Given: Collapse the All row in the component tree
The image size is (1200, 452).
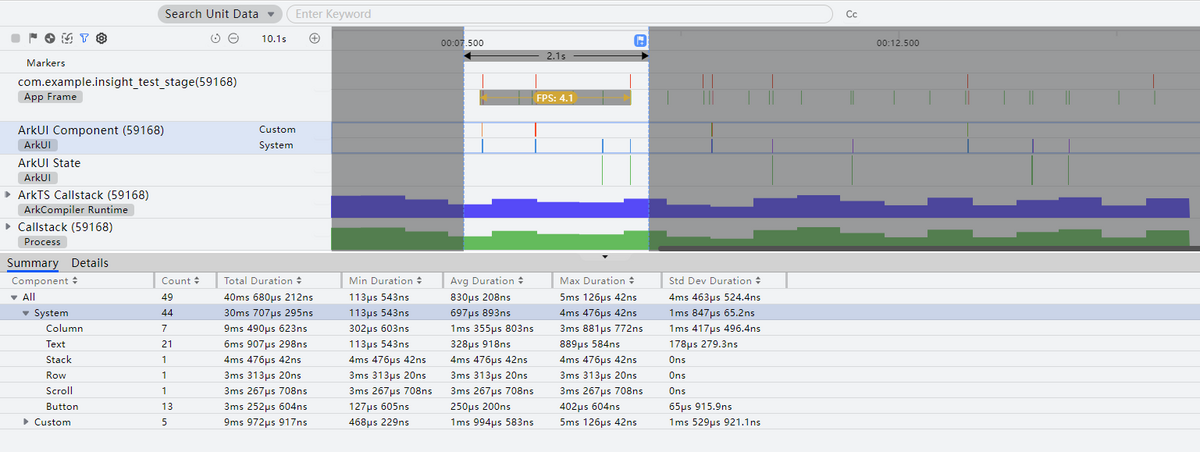Looking at the screenshot, I should pos(14,297).
